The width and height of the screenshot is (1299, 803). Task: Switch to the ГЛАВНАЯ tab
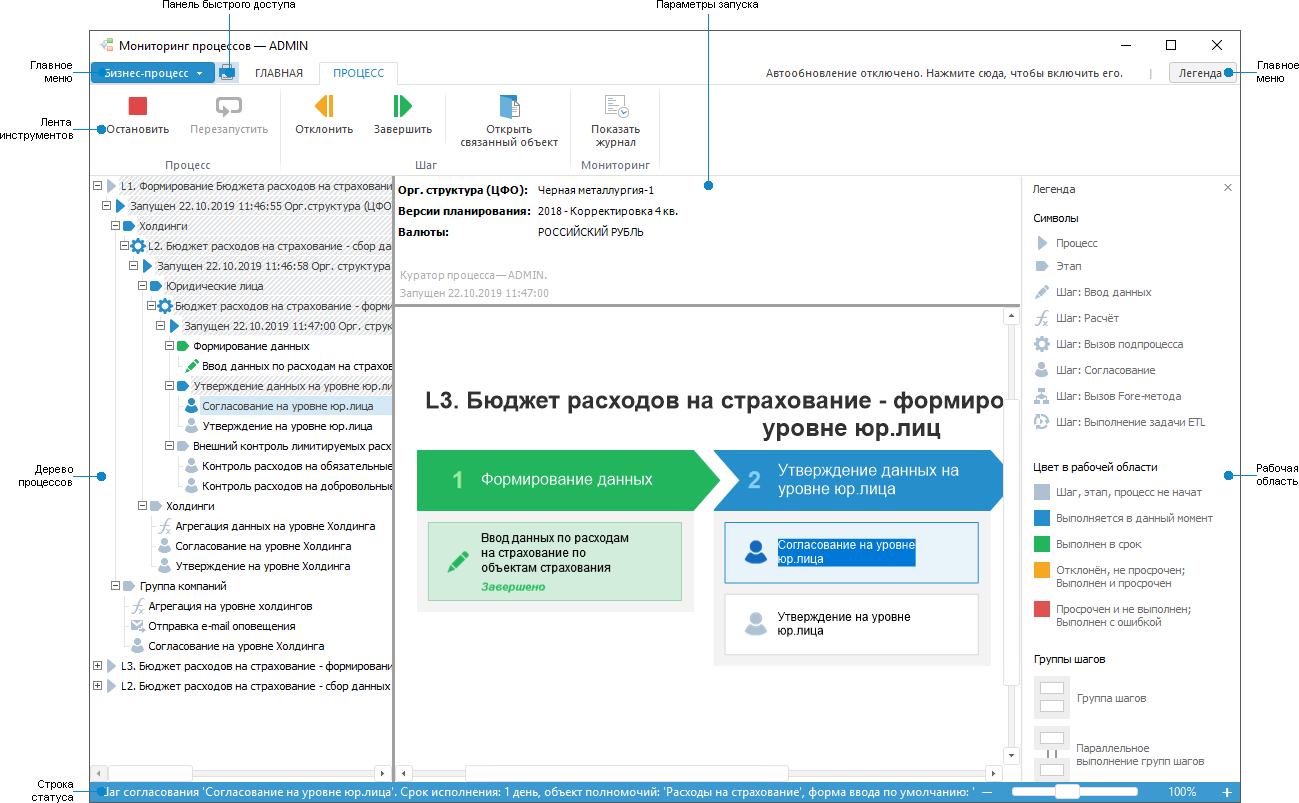pos(281,72)
